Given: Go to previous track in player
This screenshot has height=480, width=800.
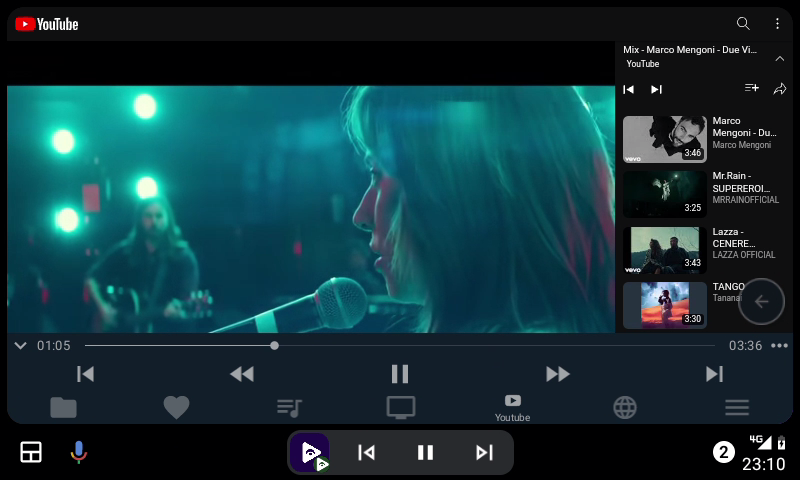Looking at the screenshot, I should (x=85, y=374).
